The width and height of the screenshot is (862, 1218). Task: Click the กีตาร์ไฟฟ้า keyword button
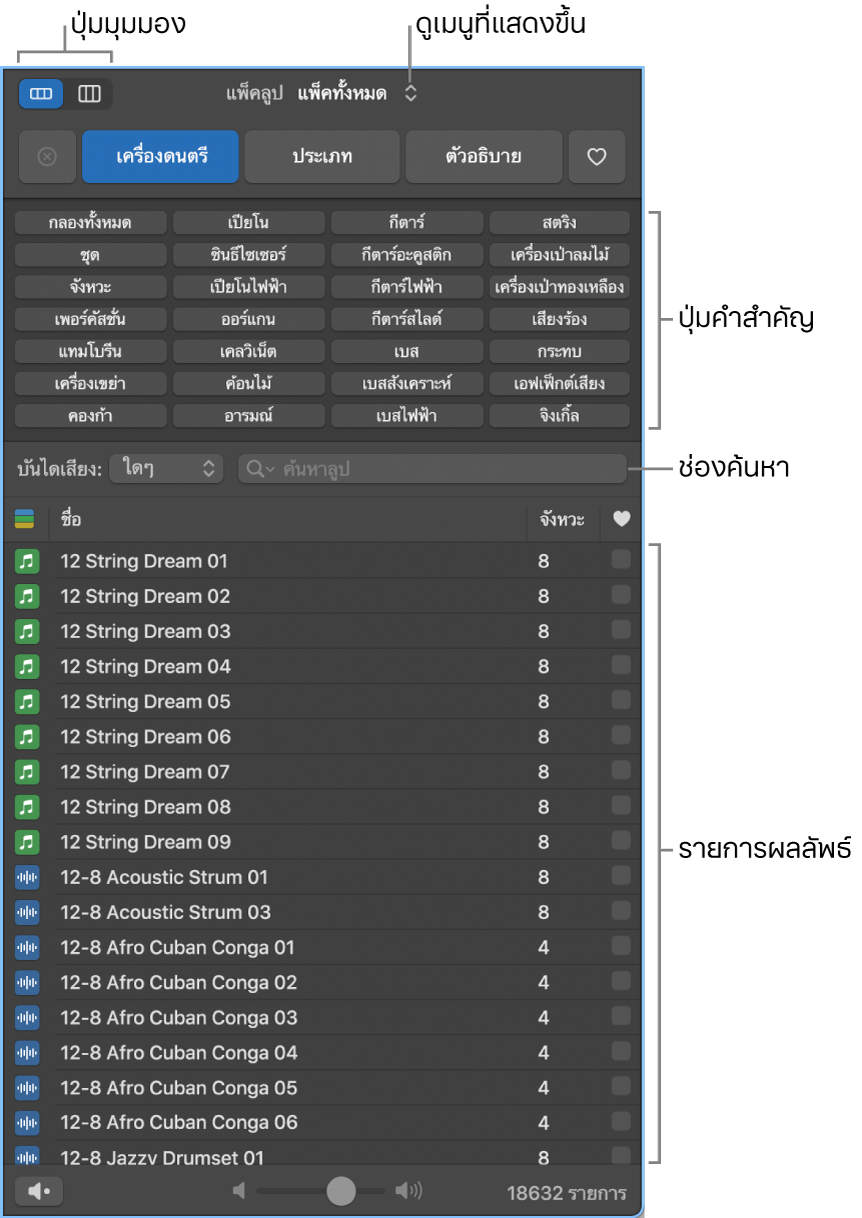pos(405,287)
